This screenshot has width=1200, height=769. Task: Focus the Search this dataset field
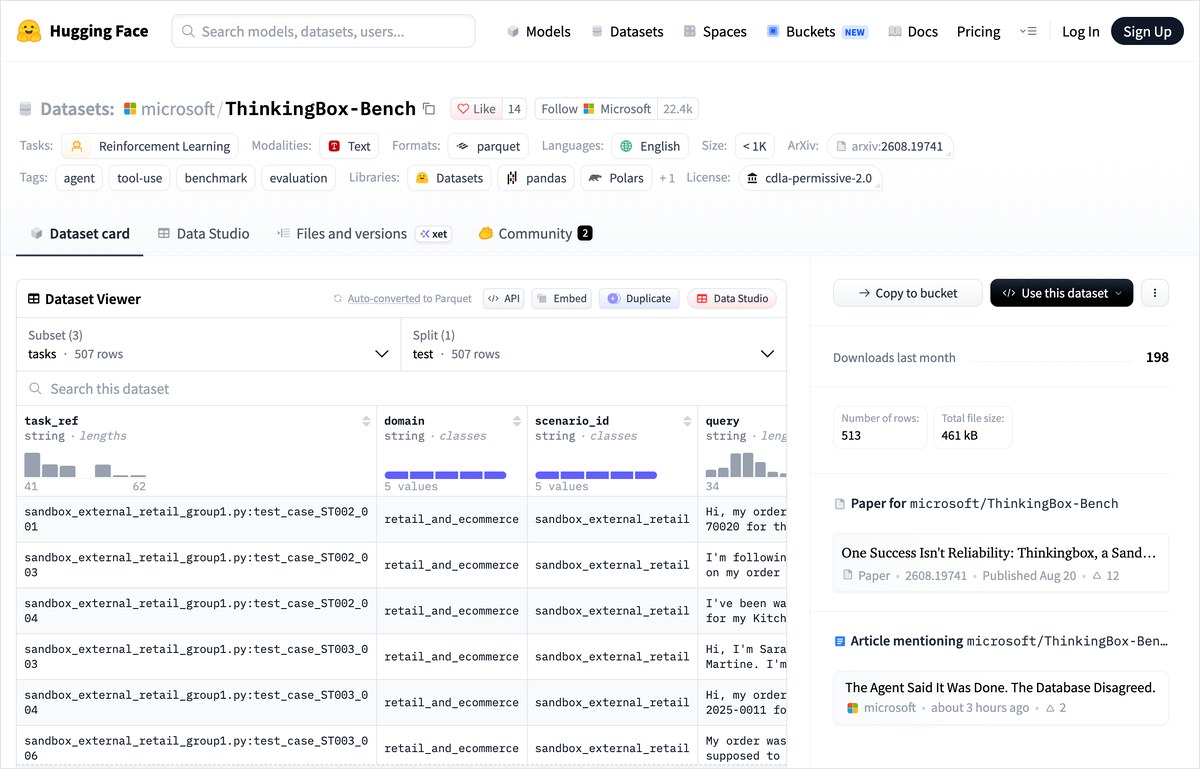click(x=401, y=388)
